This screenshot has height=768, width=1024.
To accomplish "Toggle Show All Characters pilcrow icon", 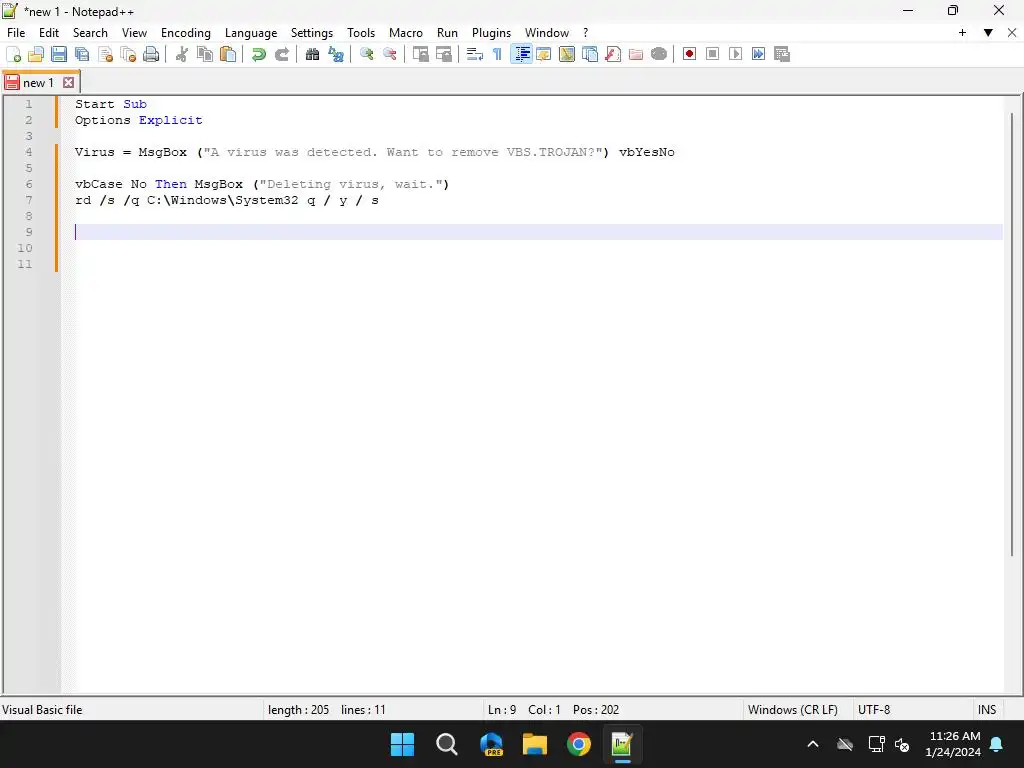I will [x=498, y=54].
